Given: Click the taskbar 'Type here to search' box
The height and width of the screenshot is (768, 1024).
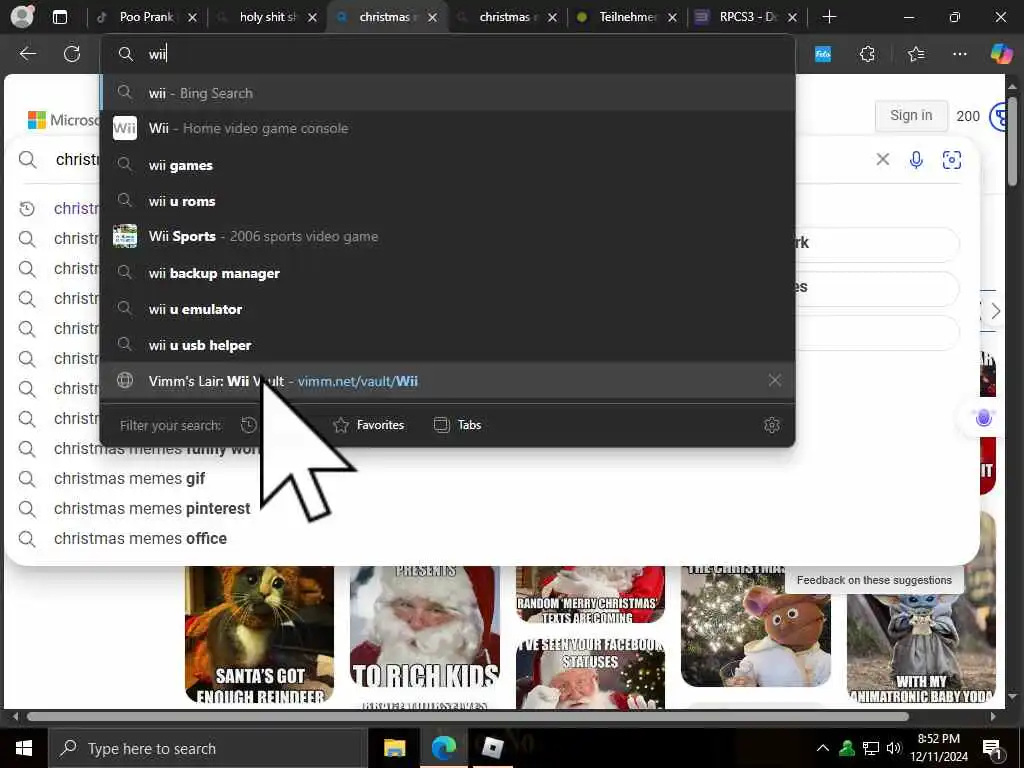Looking at the screenshot, I should coord(208,748).
